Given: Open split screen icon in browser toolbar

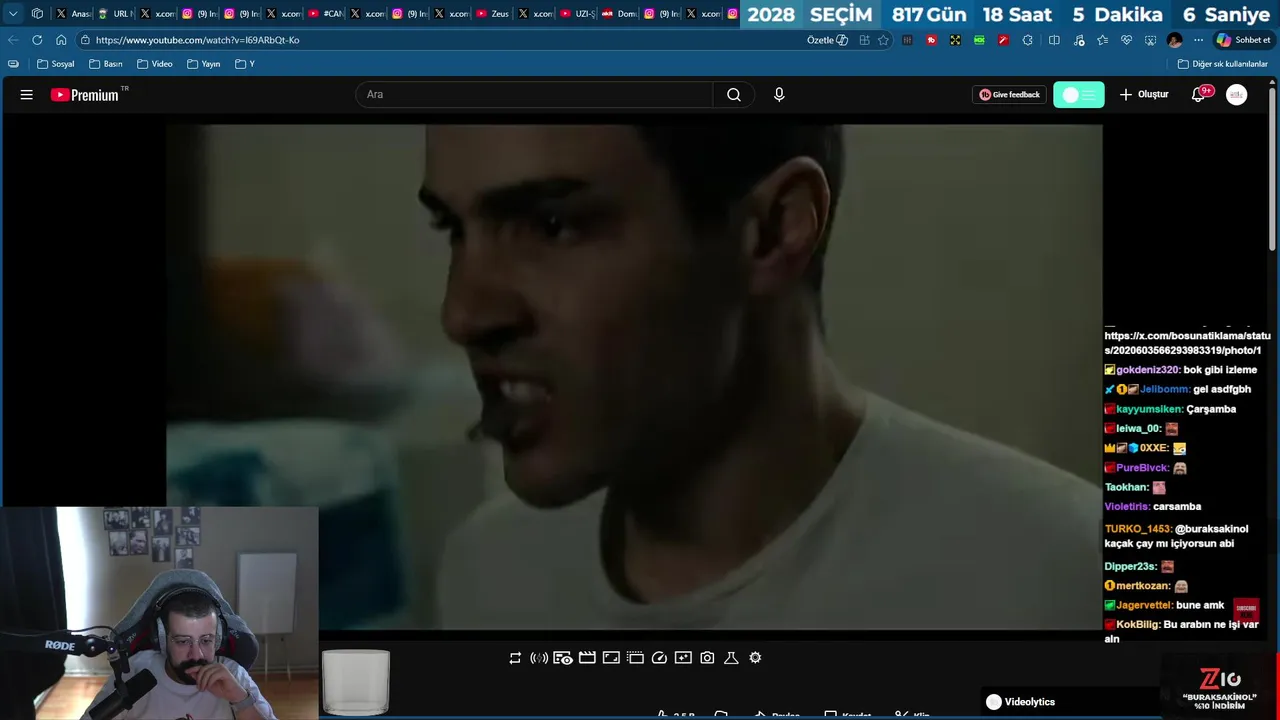Looking at the screenshot, I should click(1054, 40).
